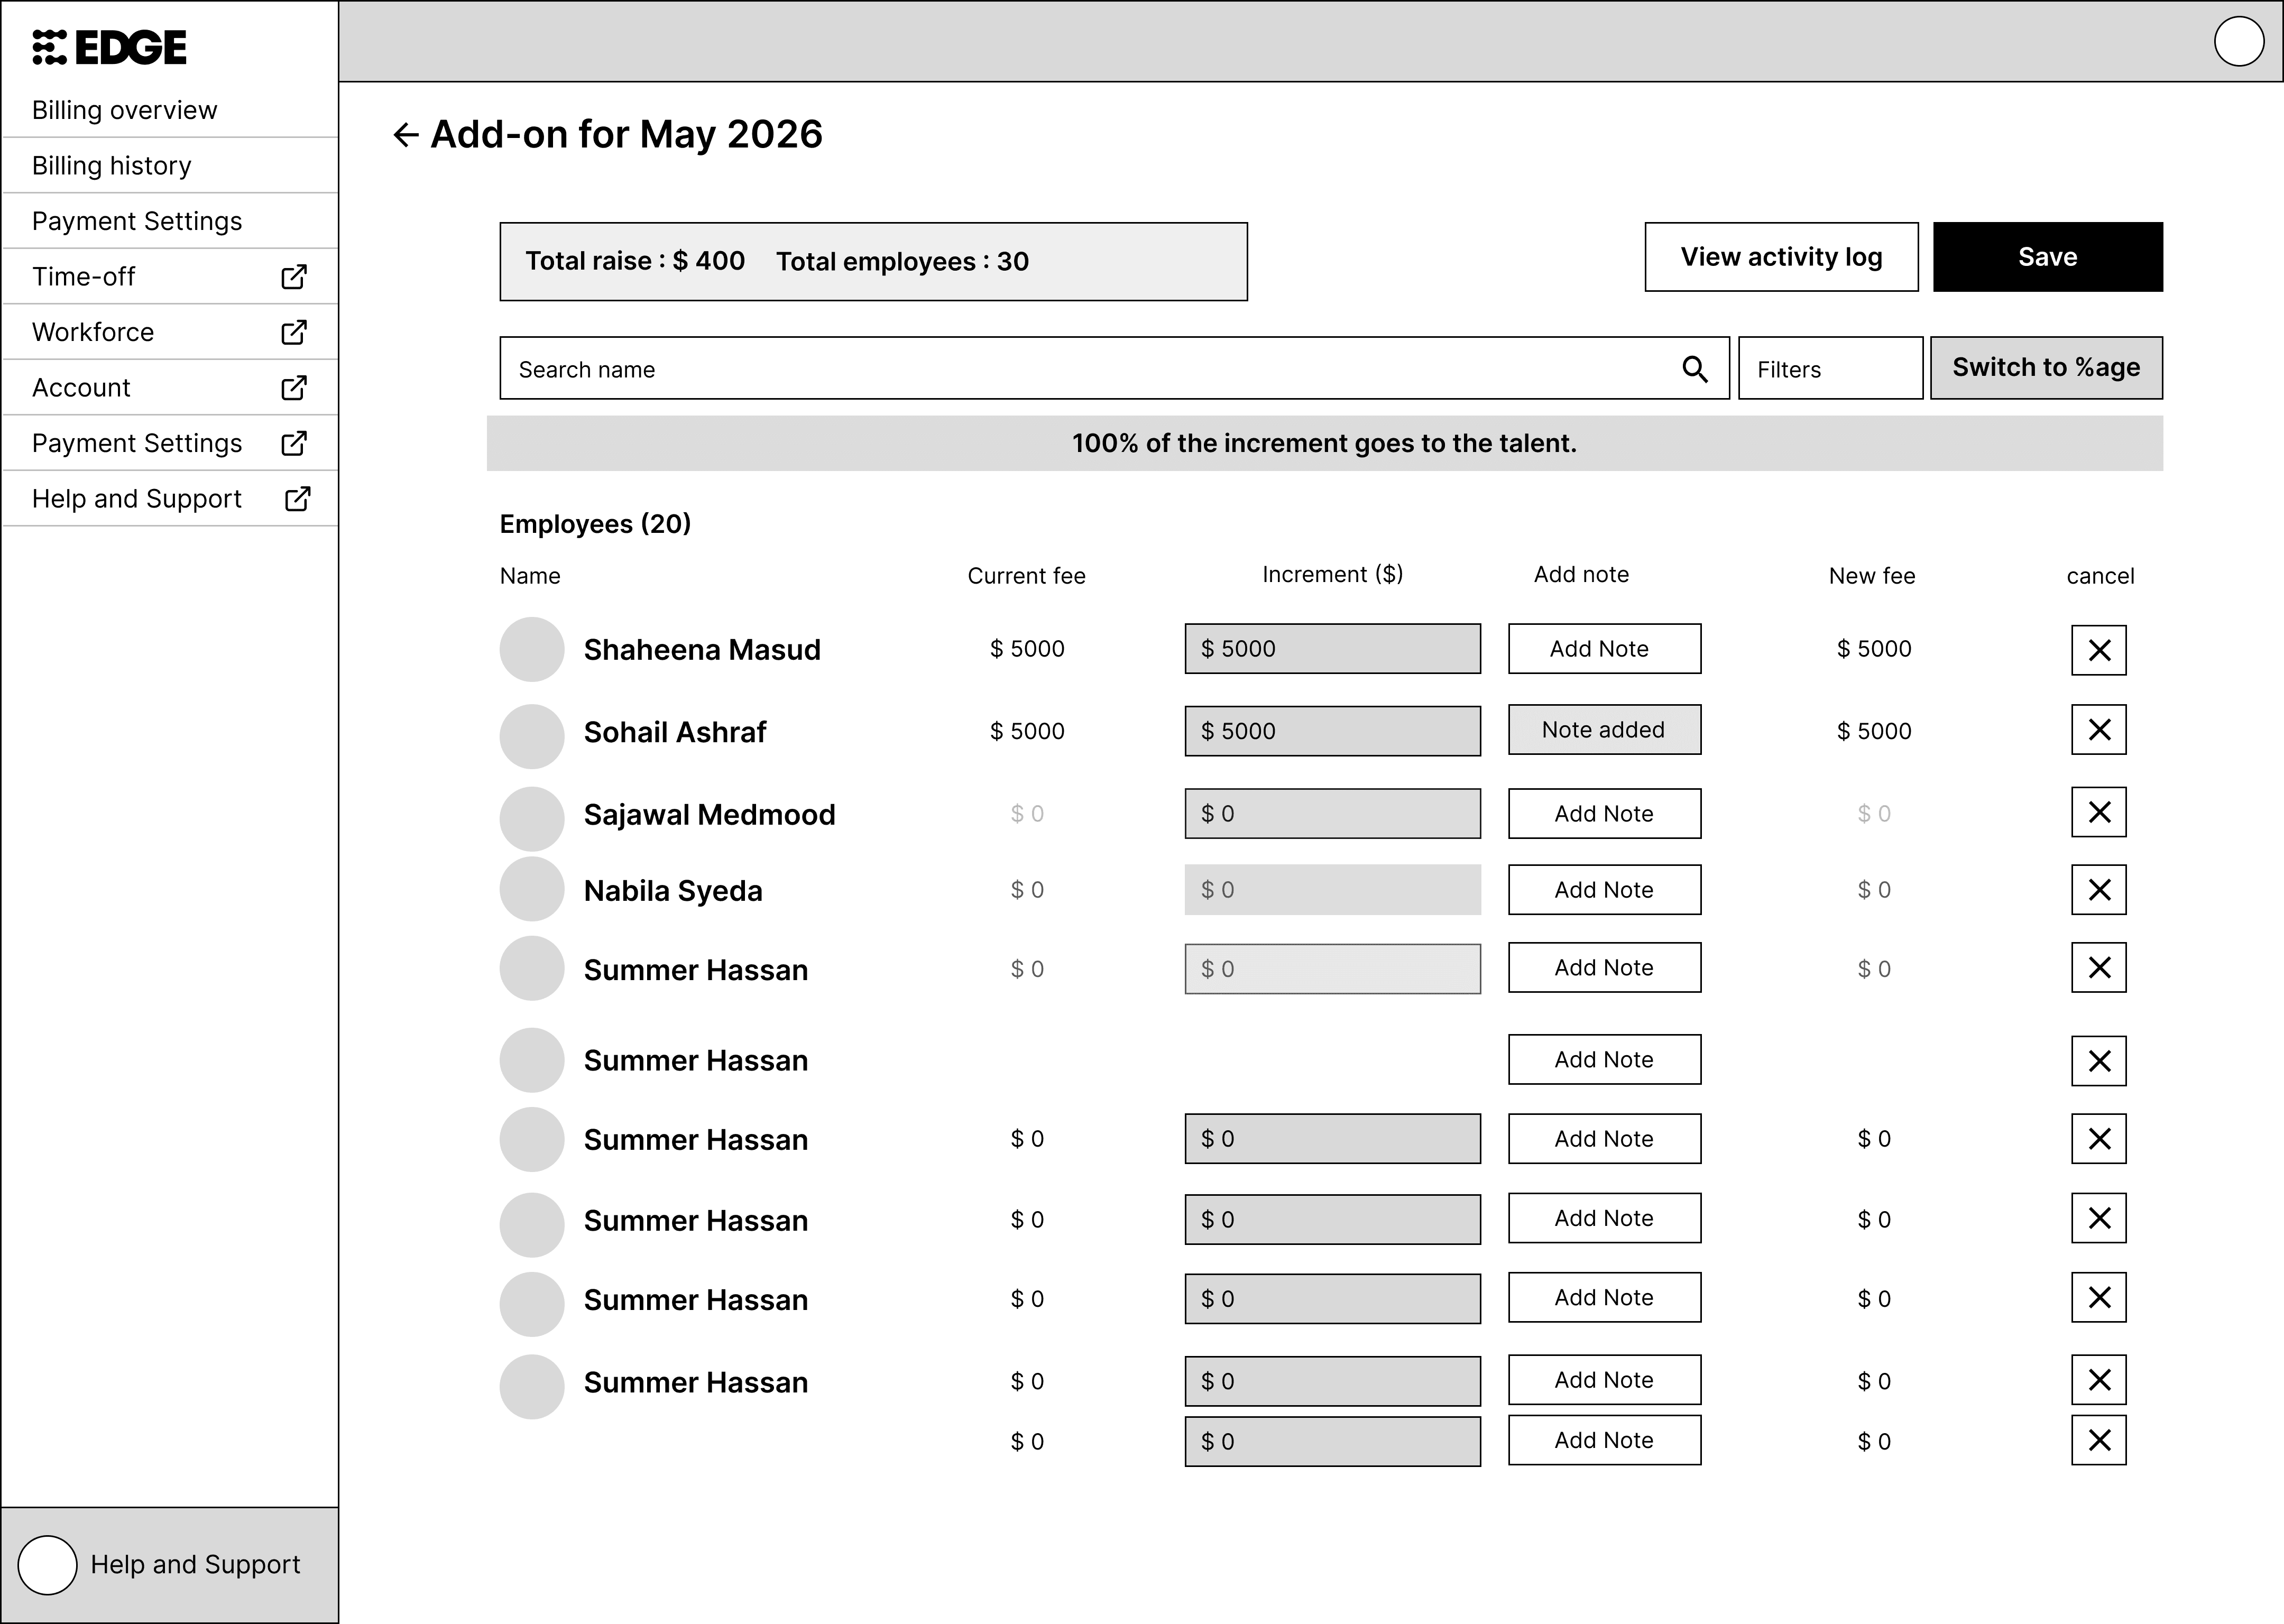The width and height of the screenshot is (2284, 1624).
Task: Add Note for Nabila Syeda
Action: coord(1603,890)
